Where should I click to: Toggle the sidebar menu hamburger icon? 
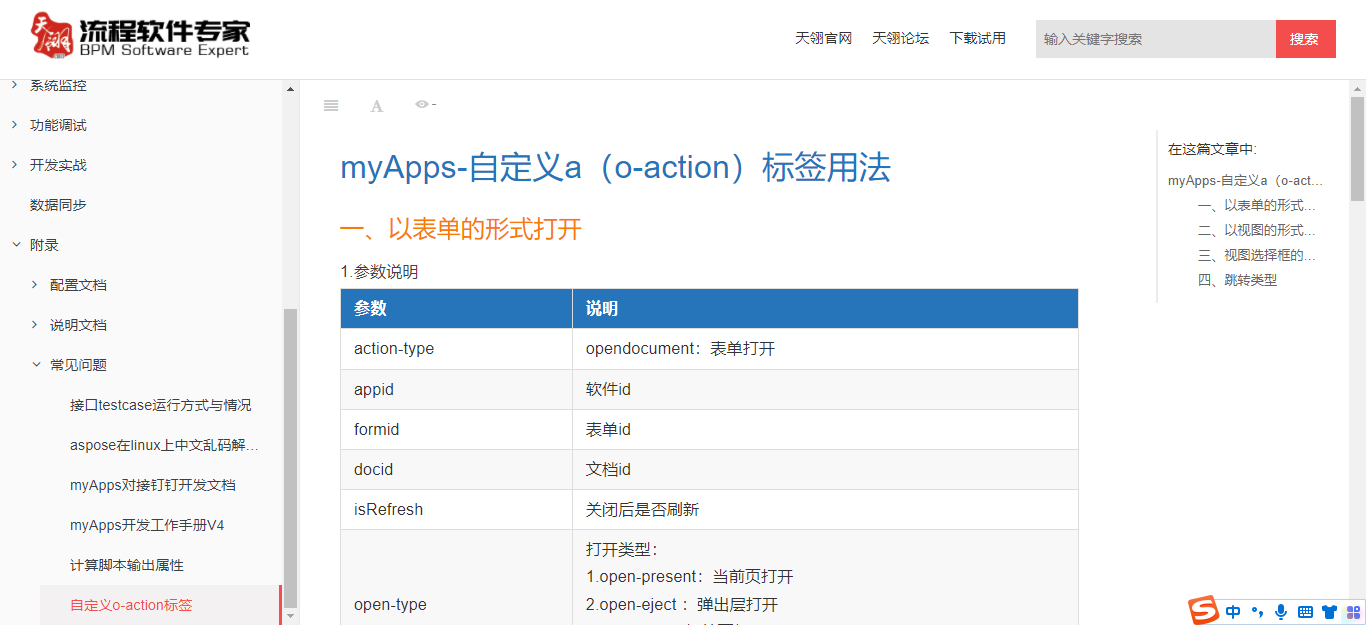pyautogui.click(x=331, y=106)
